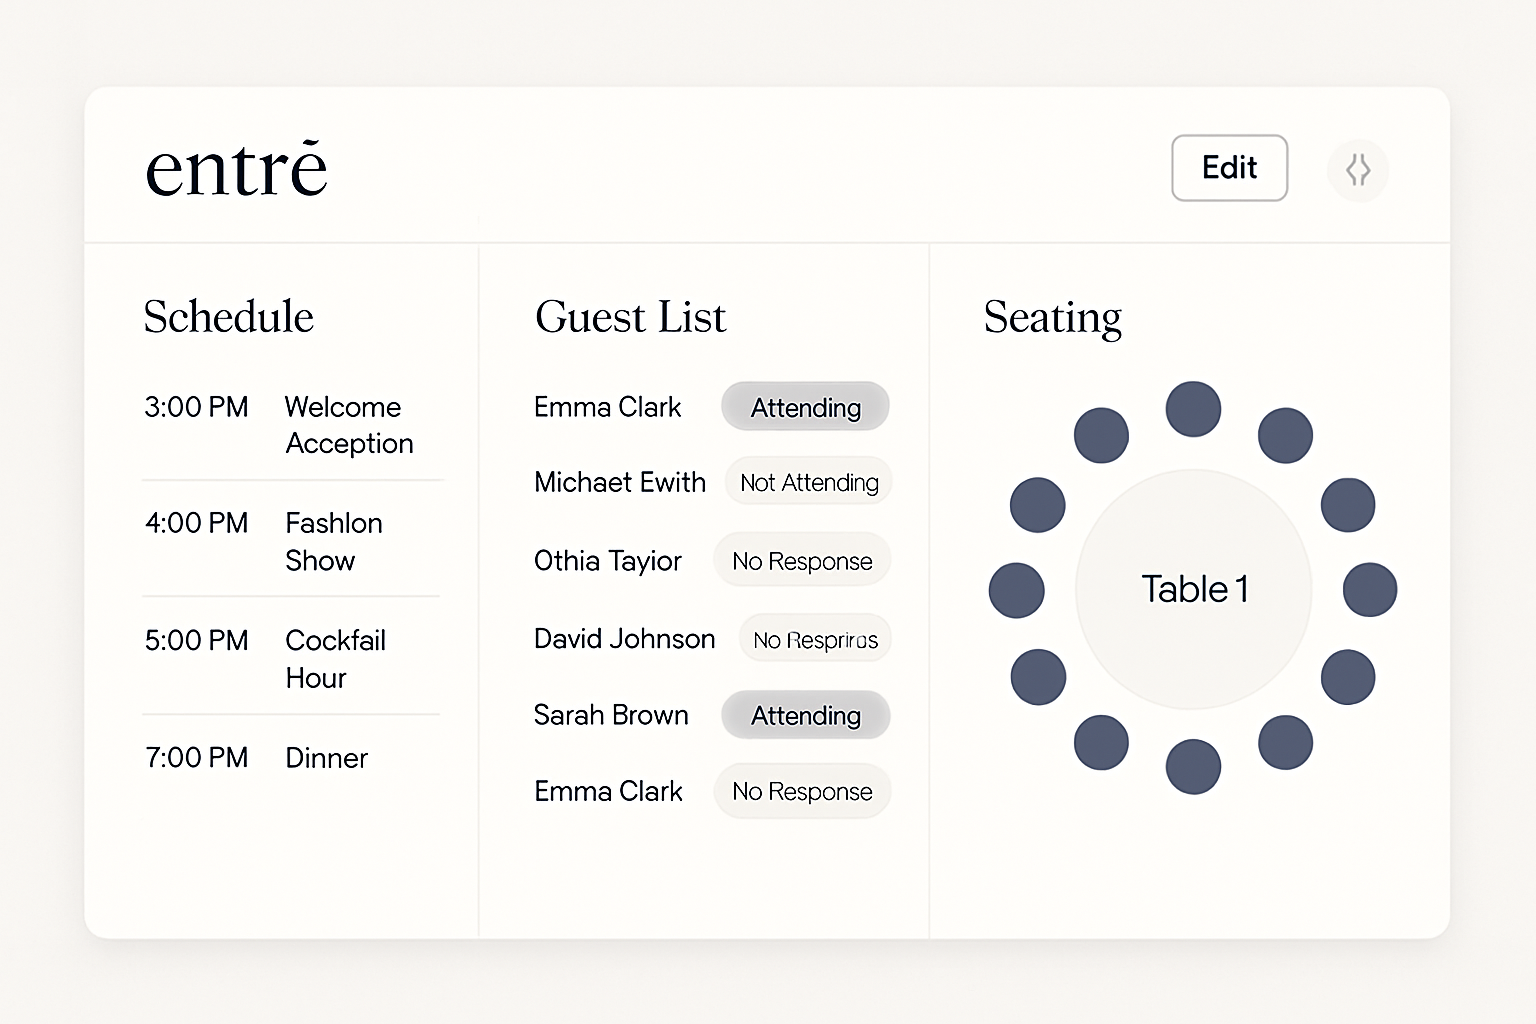Open the Seating section heading
The width and height of the screenshot is (1536, 1024).
click(1052, 317)
